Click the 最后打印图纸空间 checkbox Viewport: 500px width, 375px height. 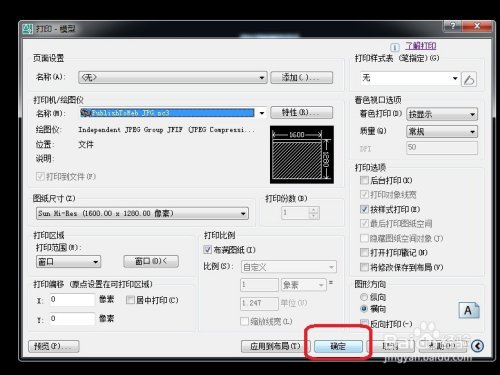(x=364, y=223)
